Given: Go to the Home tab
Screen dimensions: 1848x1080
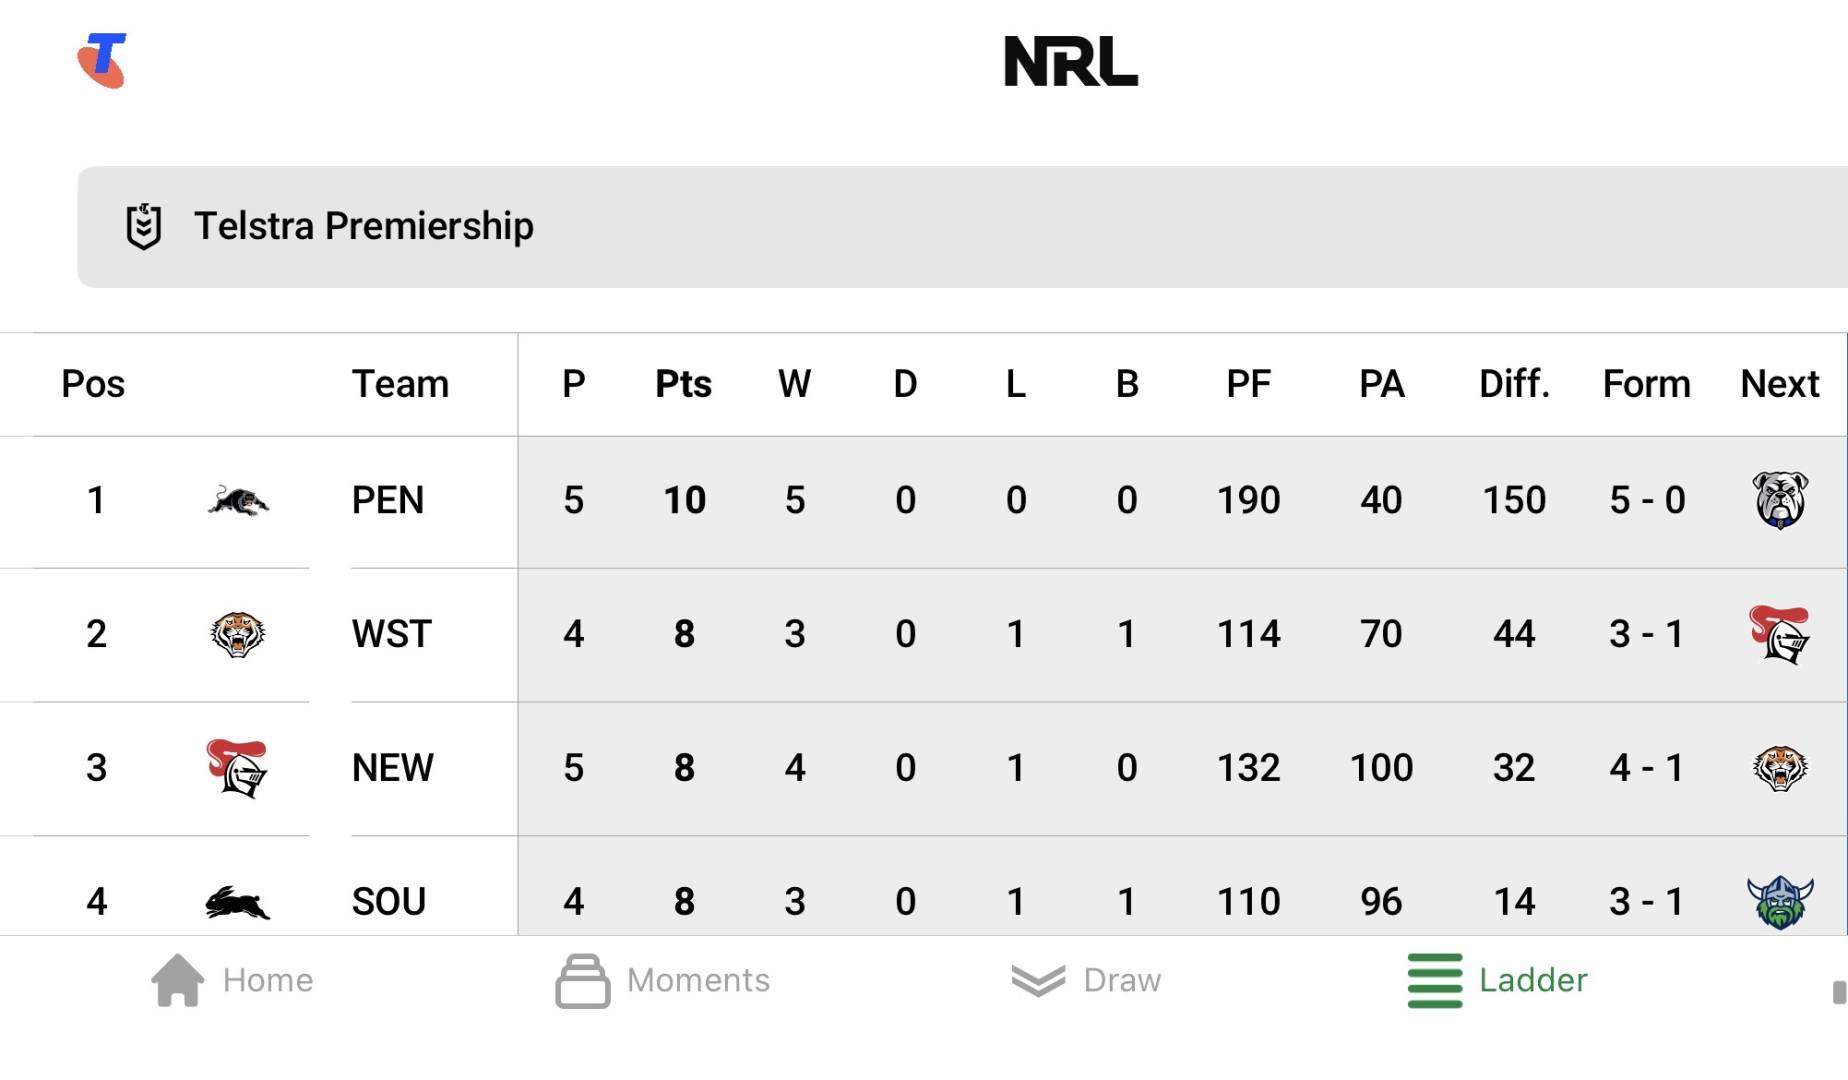Looking at the screenshot, I should [232, 980].
